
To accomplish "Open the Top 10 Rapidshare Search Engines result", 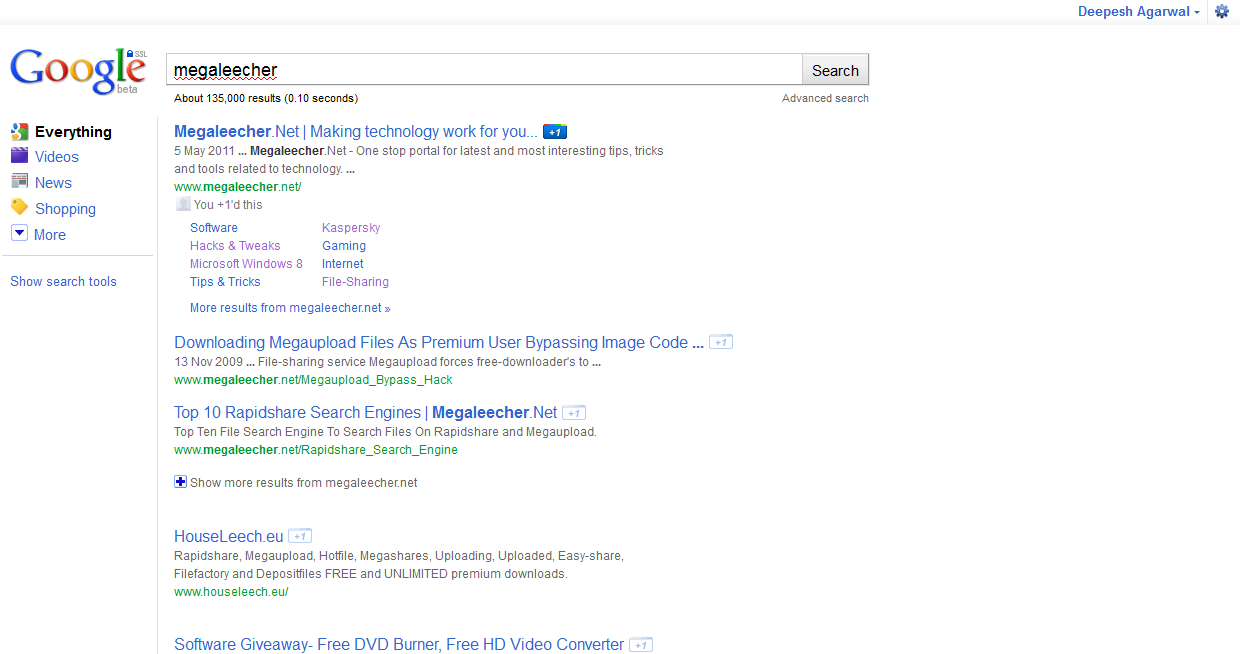I will pyautogui.click(x=365, y=412).
